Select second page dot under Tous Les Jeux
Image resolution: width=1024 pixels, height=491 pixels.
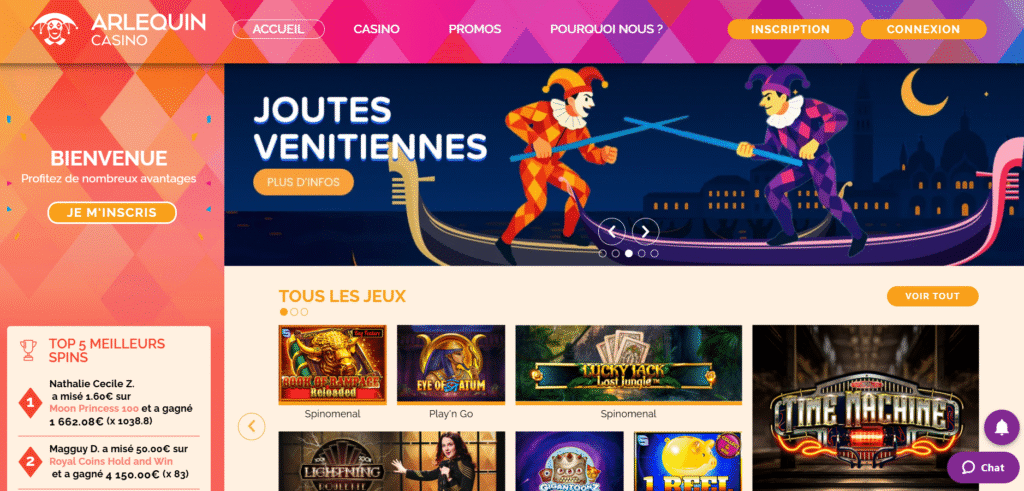[x=294, y=312]
